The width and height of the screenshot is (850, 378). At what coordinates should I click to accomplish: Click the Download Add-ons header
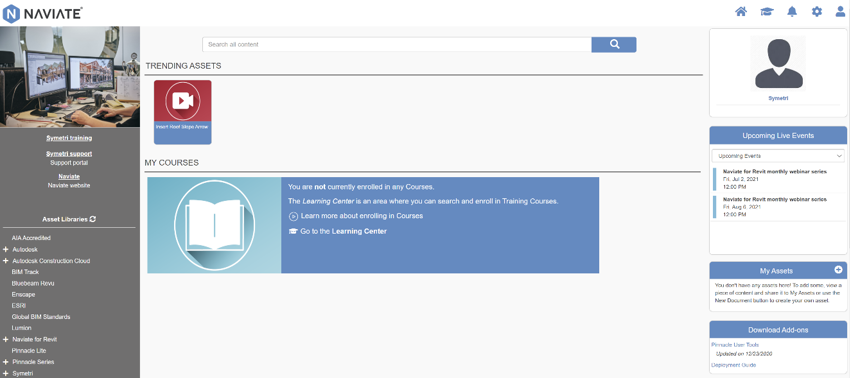click(778, 330)
